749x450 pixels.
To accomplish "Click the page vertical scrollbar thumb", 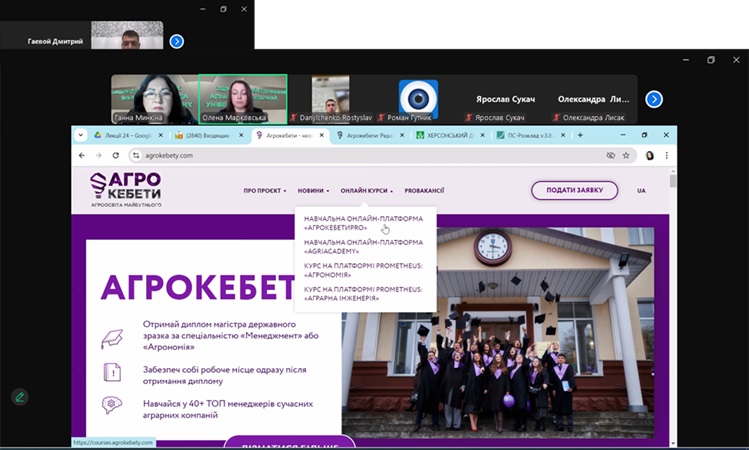I will point(673,182).
